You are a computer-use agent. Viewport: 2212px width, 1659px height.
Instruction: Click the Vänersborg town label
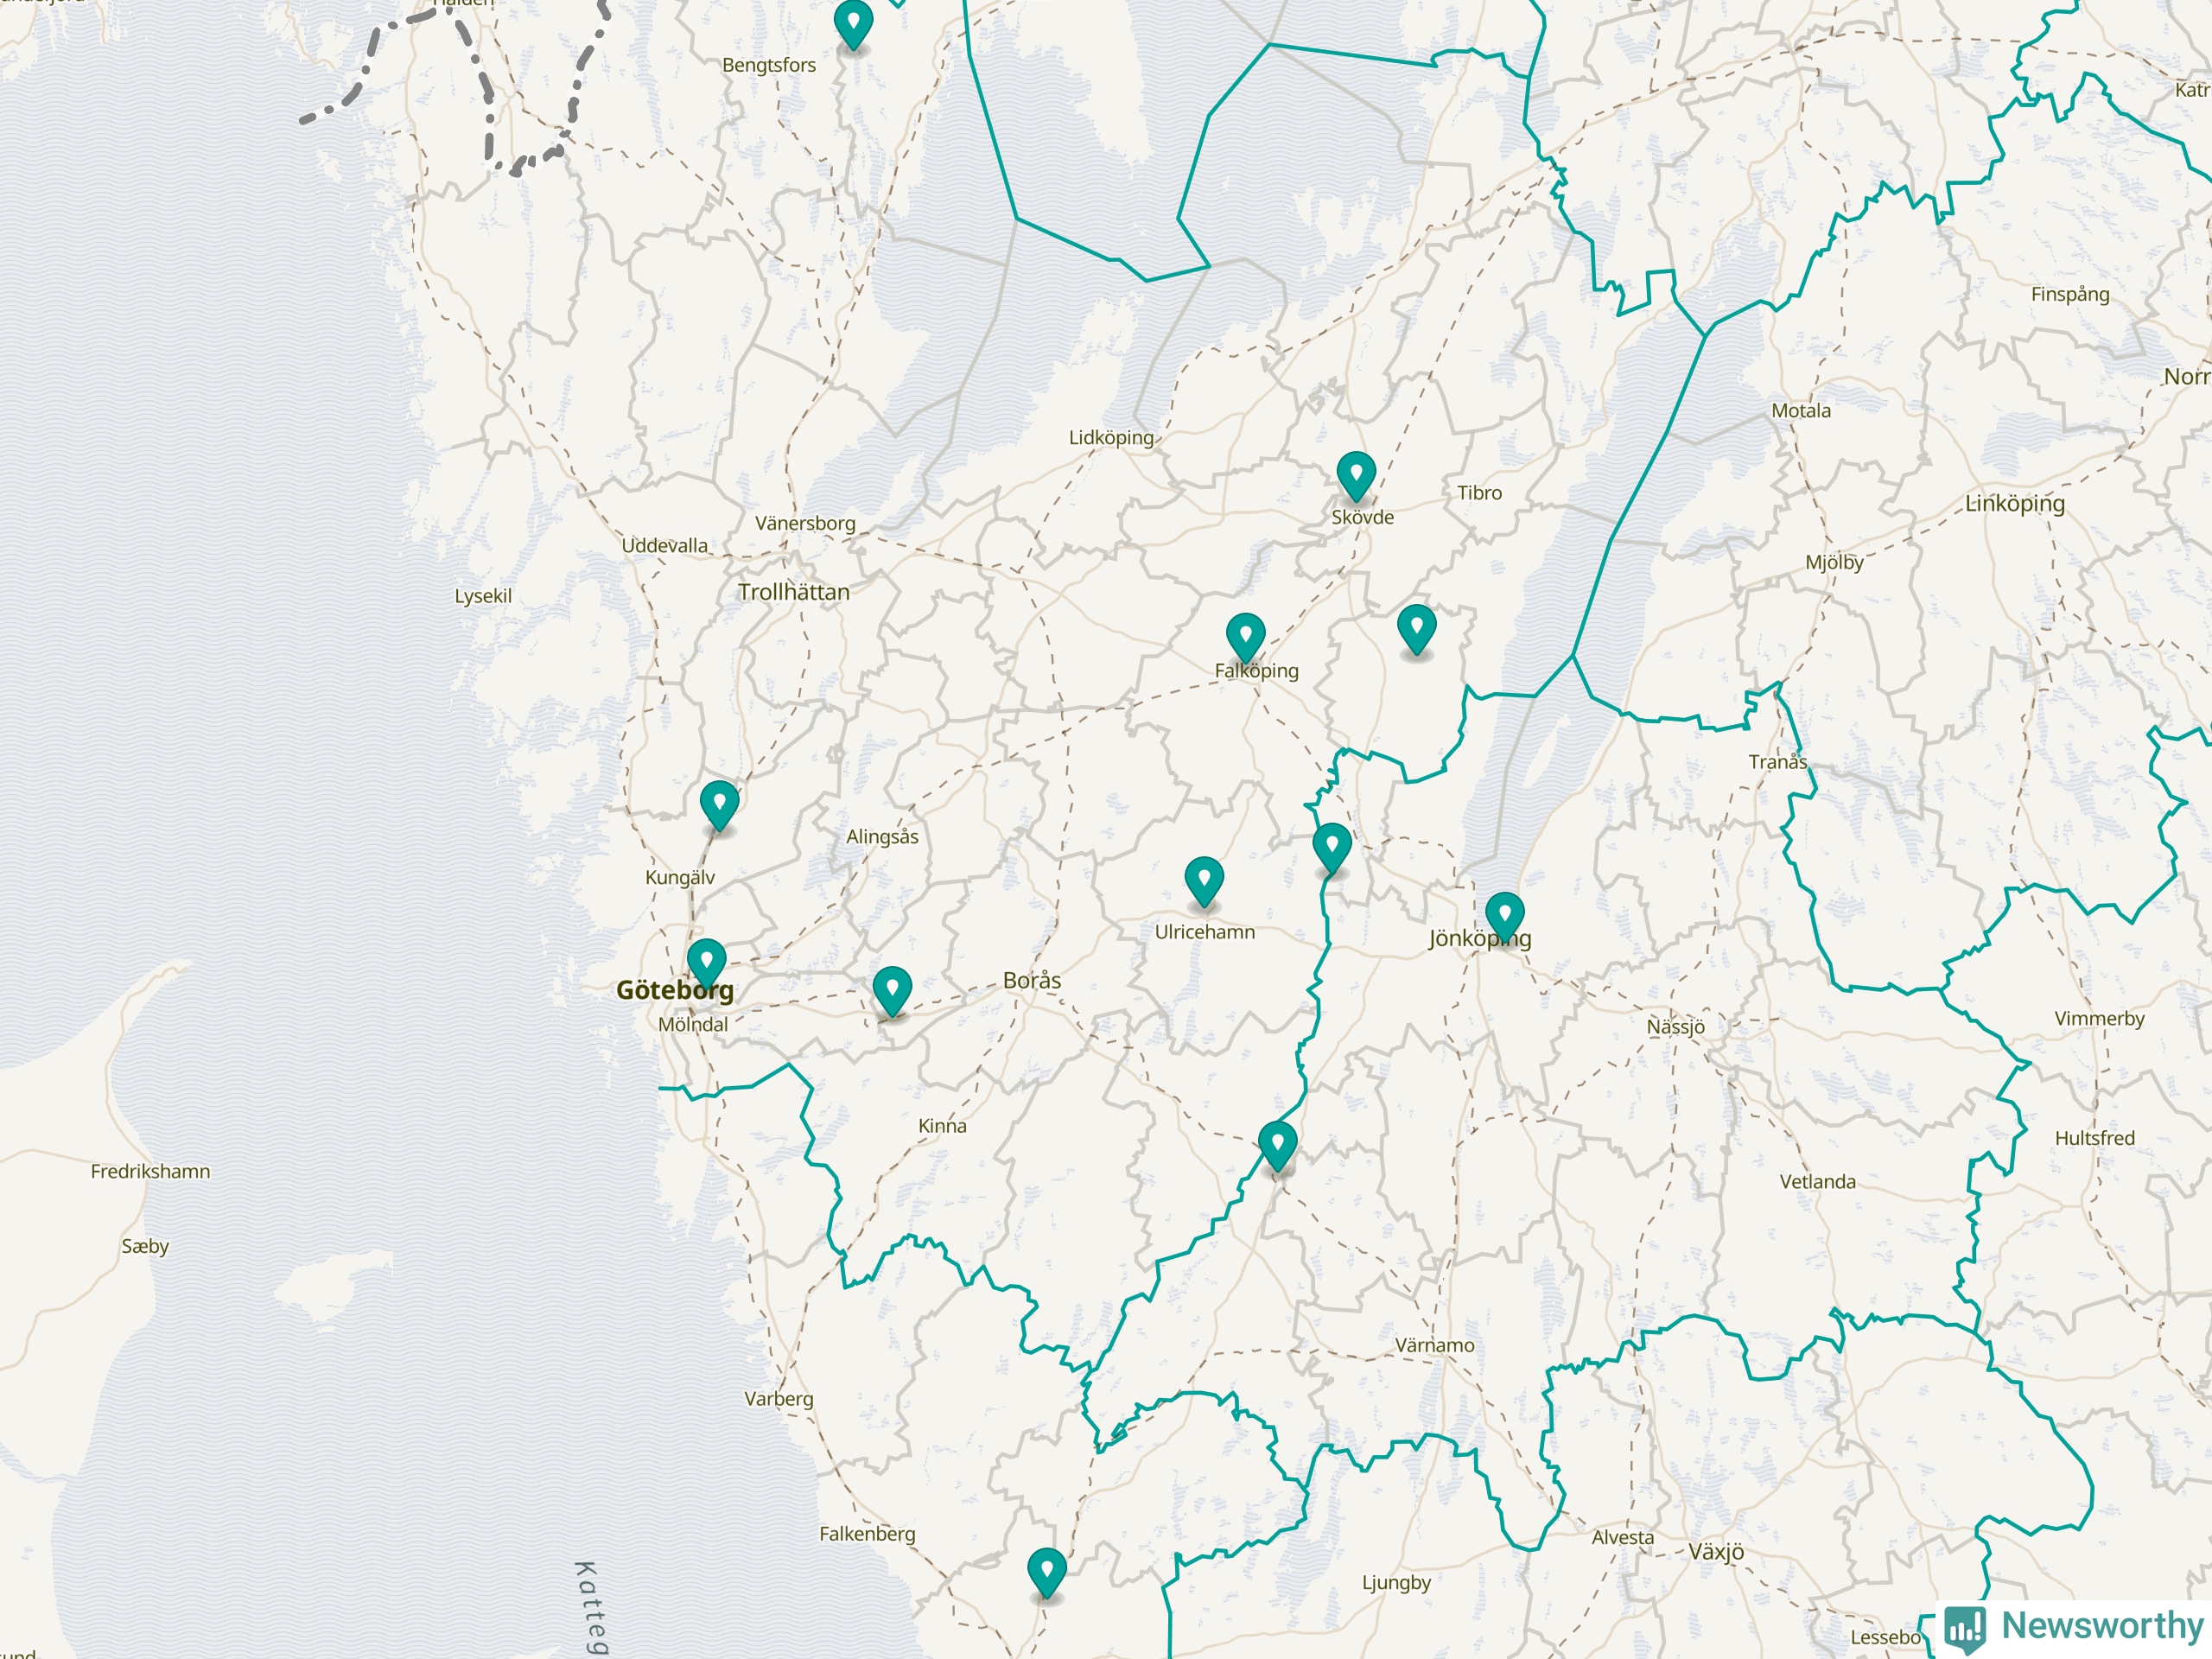coord(805,524)
